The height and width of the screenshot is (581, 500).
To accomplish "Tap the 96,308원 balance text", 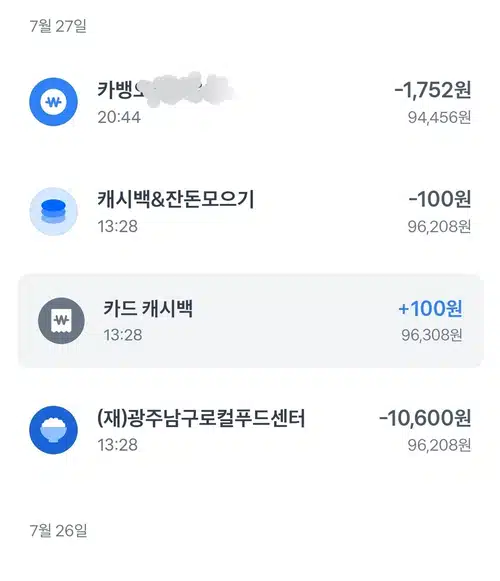I will point(432,335).
